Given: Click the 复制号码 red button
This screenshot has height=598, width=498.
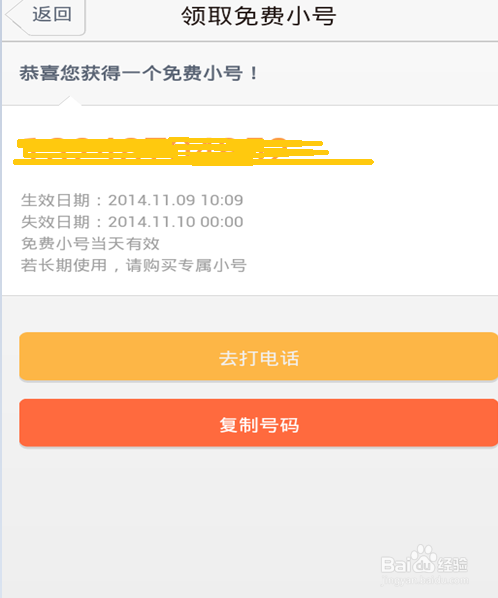Looking at the screenshot, I should pyautogui.click(x=259, y=423).
